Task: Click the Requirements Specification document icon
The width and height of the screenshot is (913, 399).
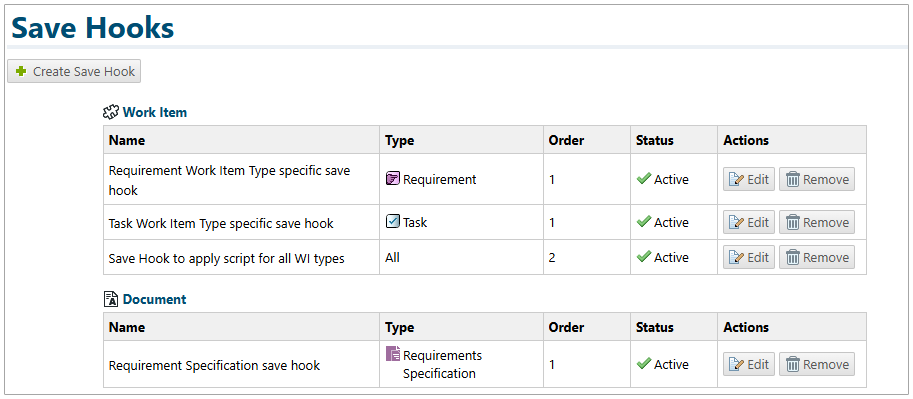Action: tap(392, 354)
